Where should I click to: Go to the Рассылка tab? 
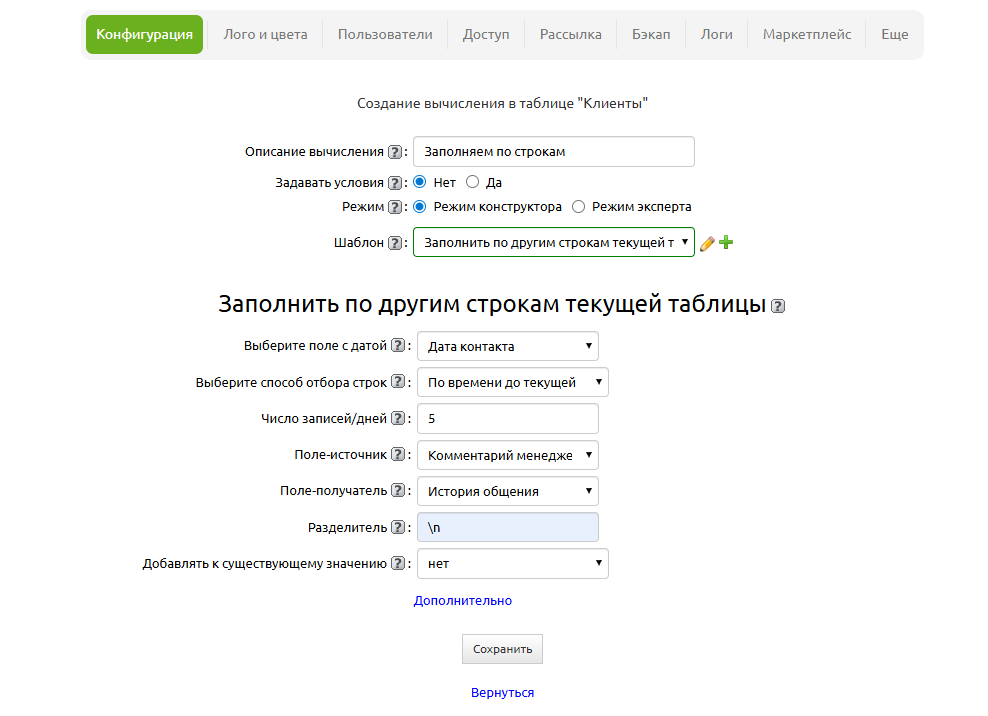pos(571,35)
